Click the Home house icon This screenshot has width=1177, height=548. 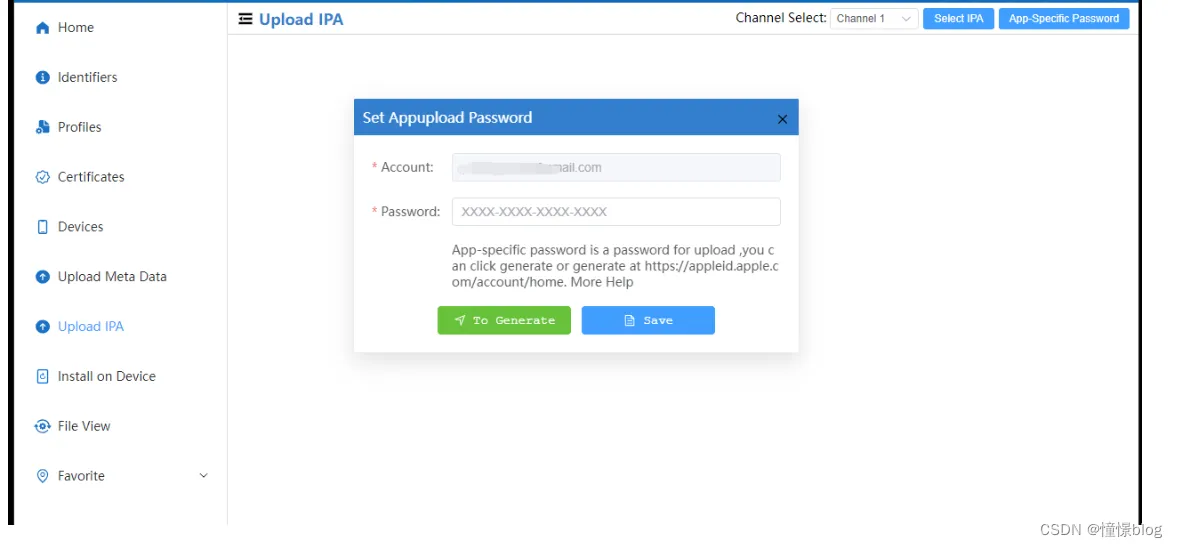tap(42, 28)
